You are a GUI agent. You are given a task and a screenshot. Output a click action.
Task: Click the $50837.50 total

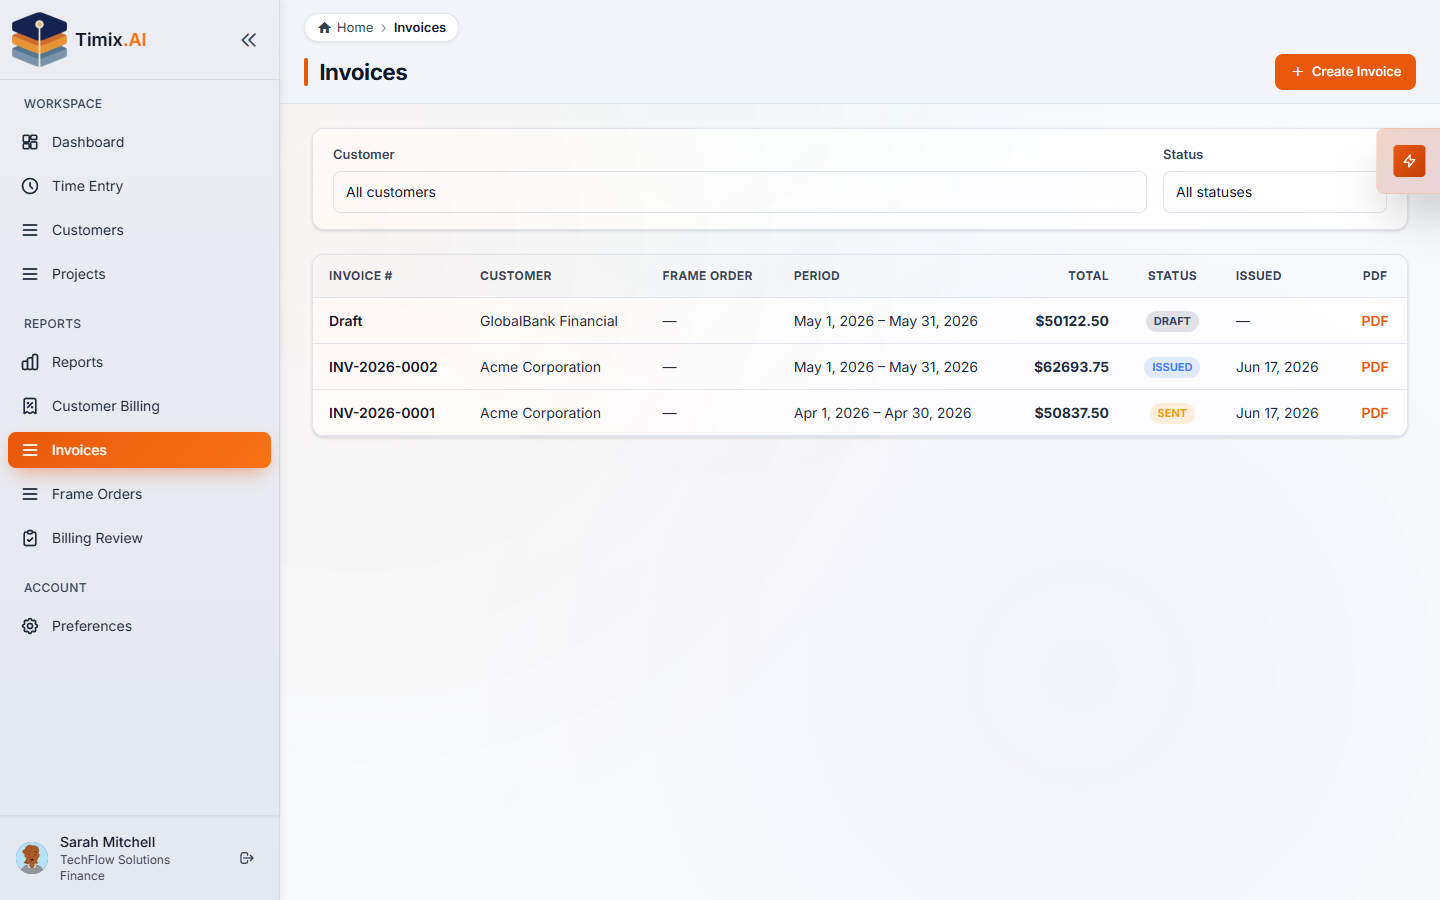(x=1071, y=413)
